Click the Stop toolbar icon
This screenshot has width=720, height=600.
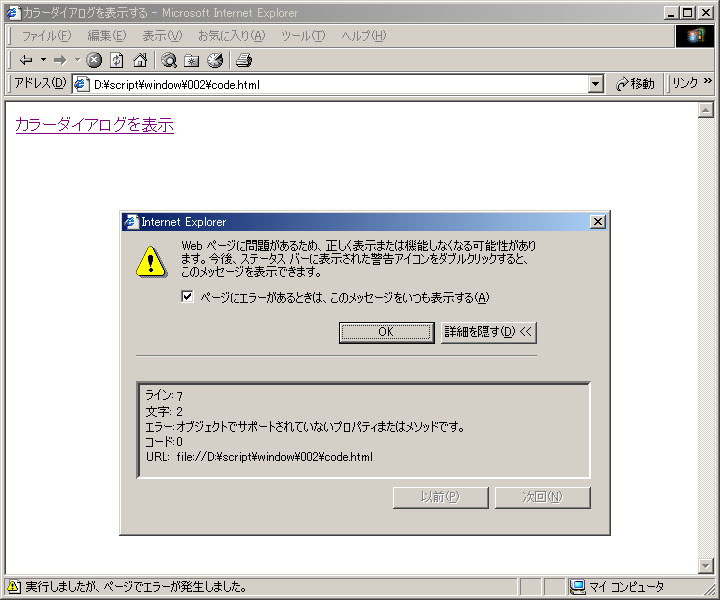click(x=94, y=60)
